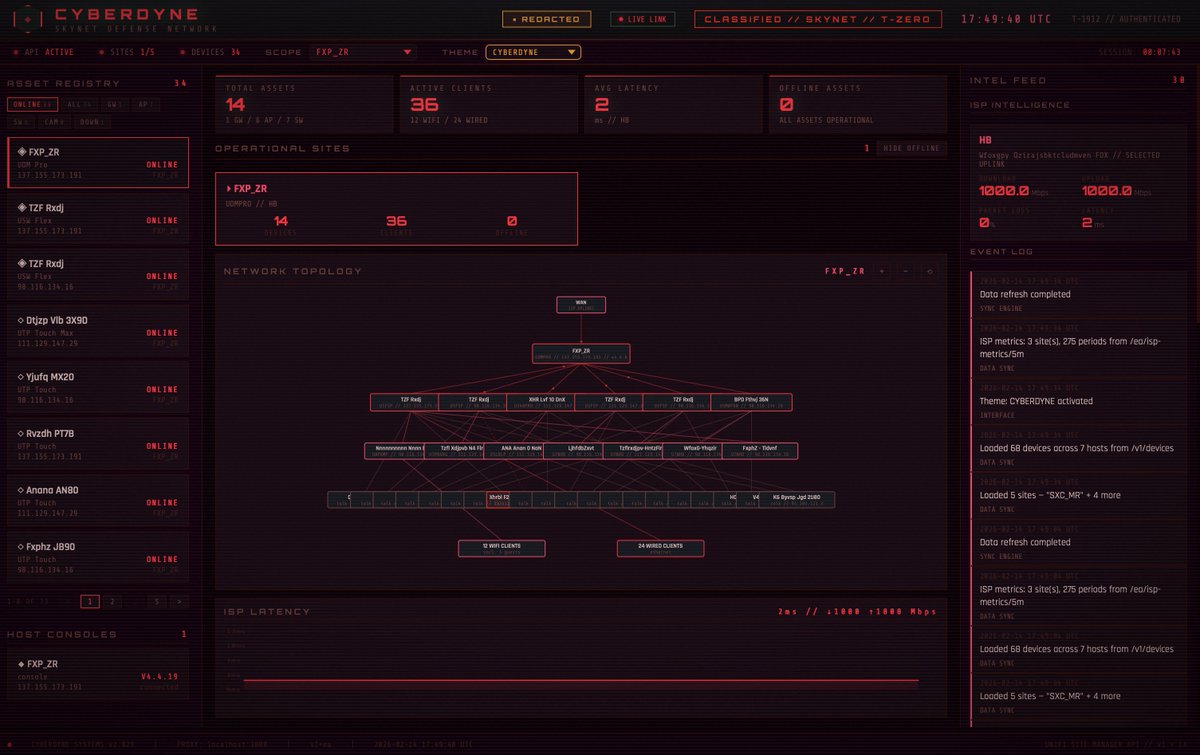The image size is (1200, 755).
Task: Click diamond icon of FXP_ZR host console
Action: [22, 664]
